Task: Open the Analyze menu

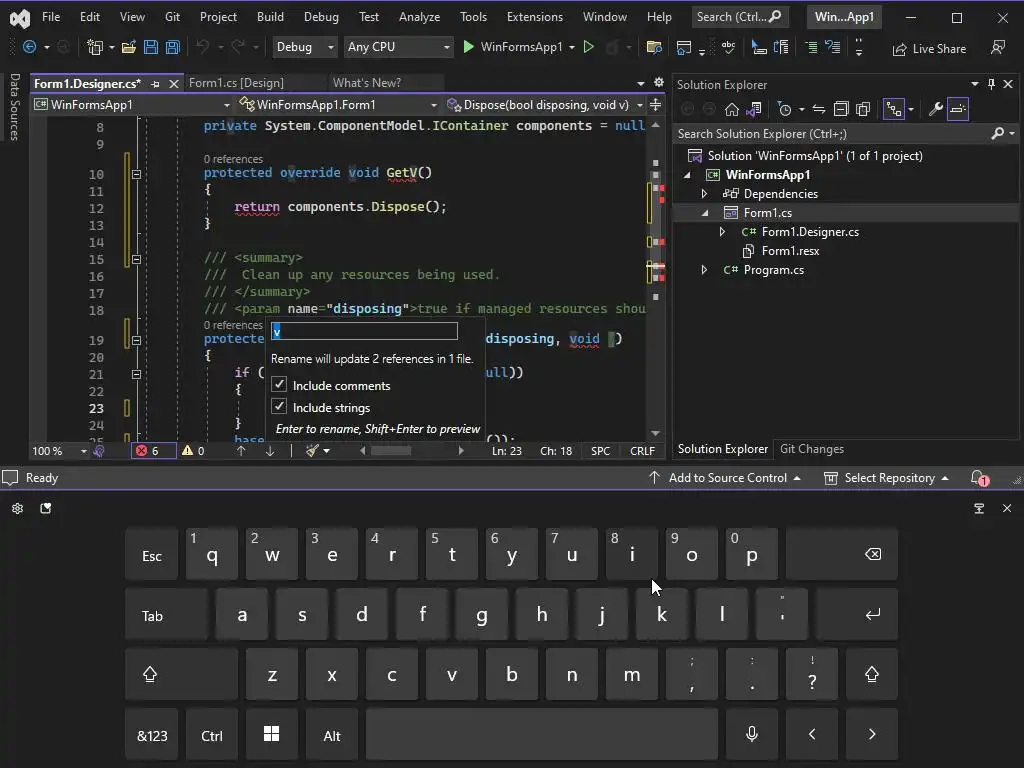Action: pyautogui.click(x=419, y=17)
